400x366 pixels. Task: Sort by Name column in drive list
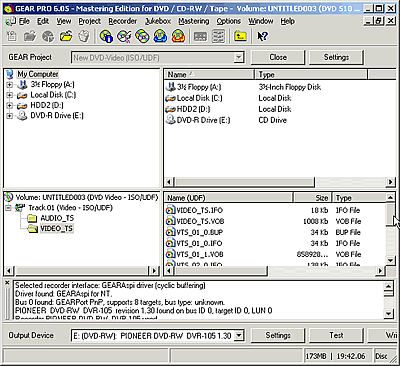coord(209,74)
